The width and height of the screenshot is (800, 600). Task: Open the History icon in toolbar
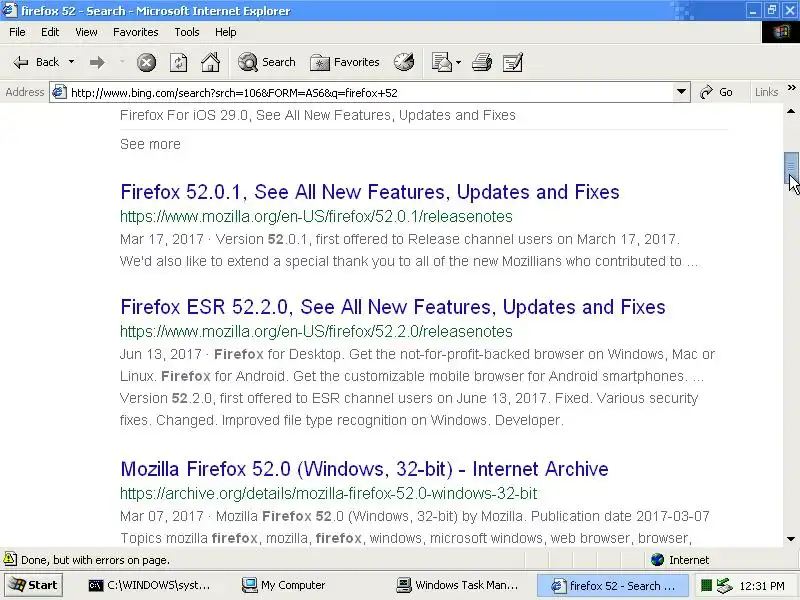pyautogui.click(x=404, y=62)
